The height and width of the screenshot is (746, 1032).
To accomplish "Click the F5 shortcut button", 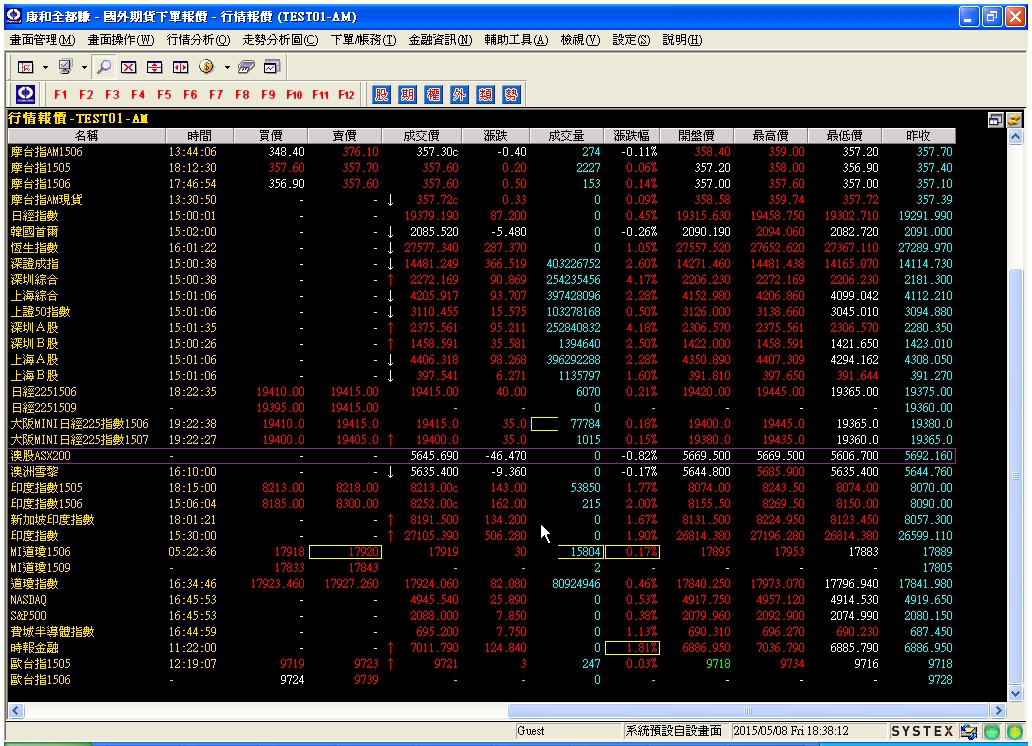I will click(164, 95).
